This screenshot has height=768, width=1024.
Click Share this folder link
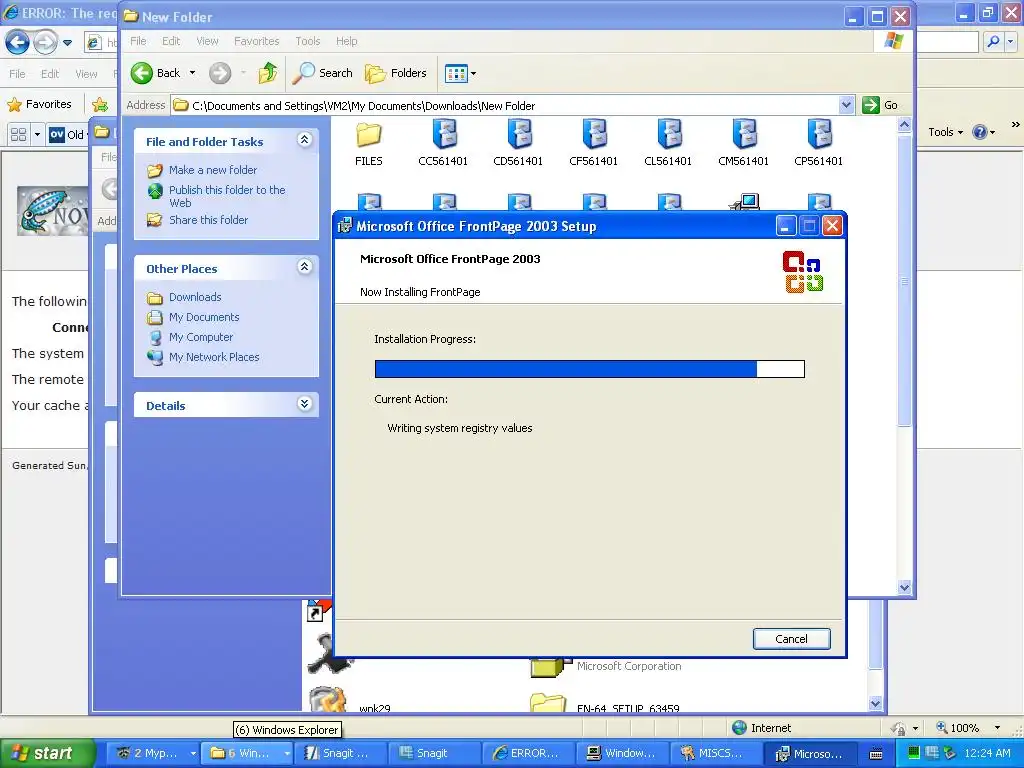(x=208, y=220)
